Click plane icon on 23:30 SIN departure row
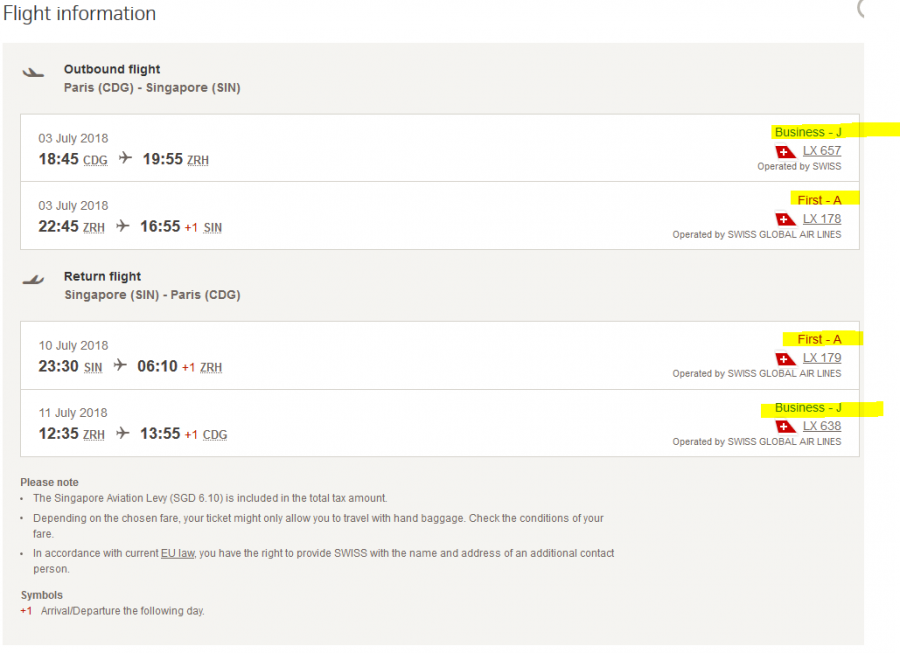The height and width of the screenshot is (653, 900). click(120, 366)
